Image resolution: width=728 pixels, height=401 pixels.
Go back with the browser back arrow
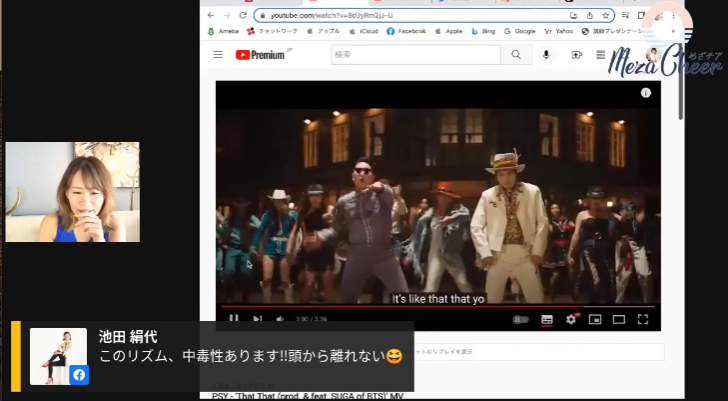pyautogui.click(x=211, y=15)
